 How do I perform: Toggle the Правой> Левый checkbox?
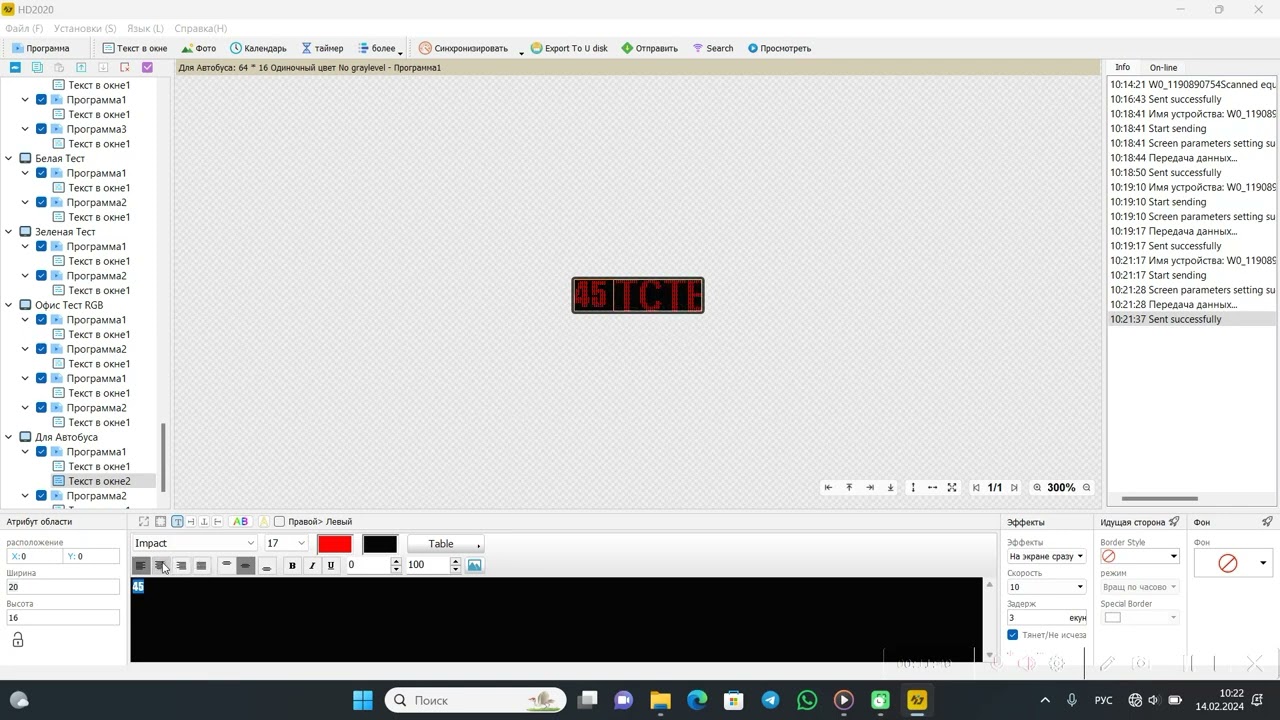click(280, 521)
